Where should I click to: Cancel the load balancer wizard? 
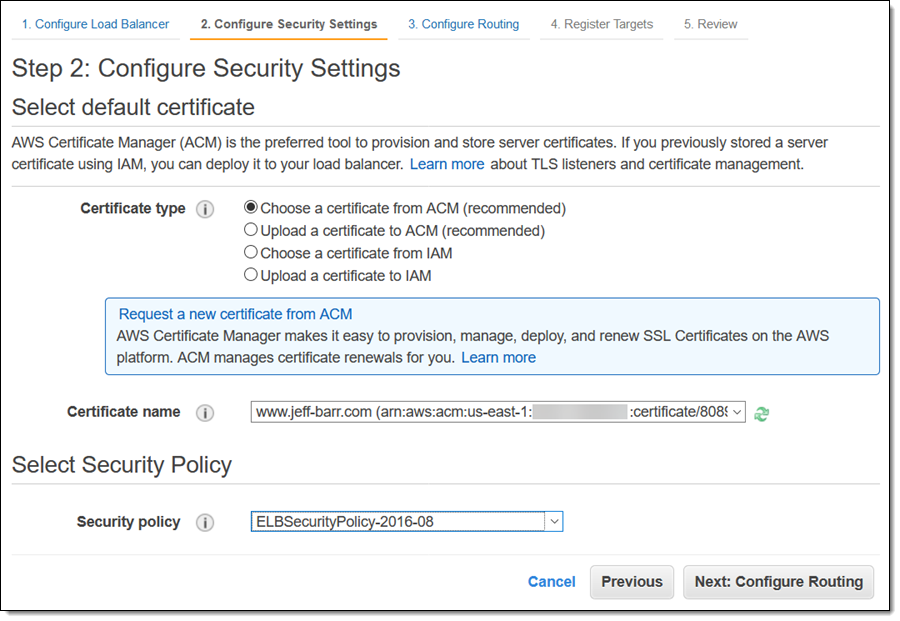click(x=551, y=582)
